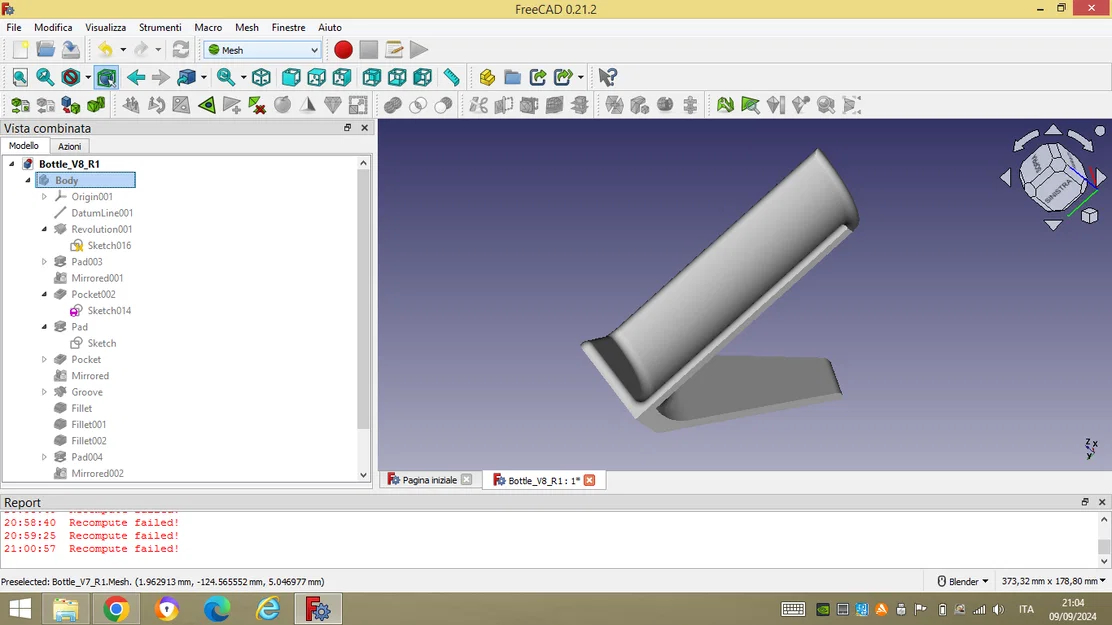Open the Windows Start button

[20, 609]
